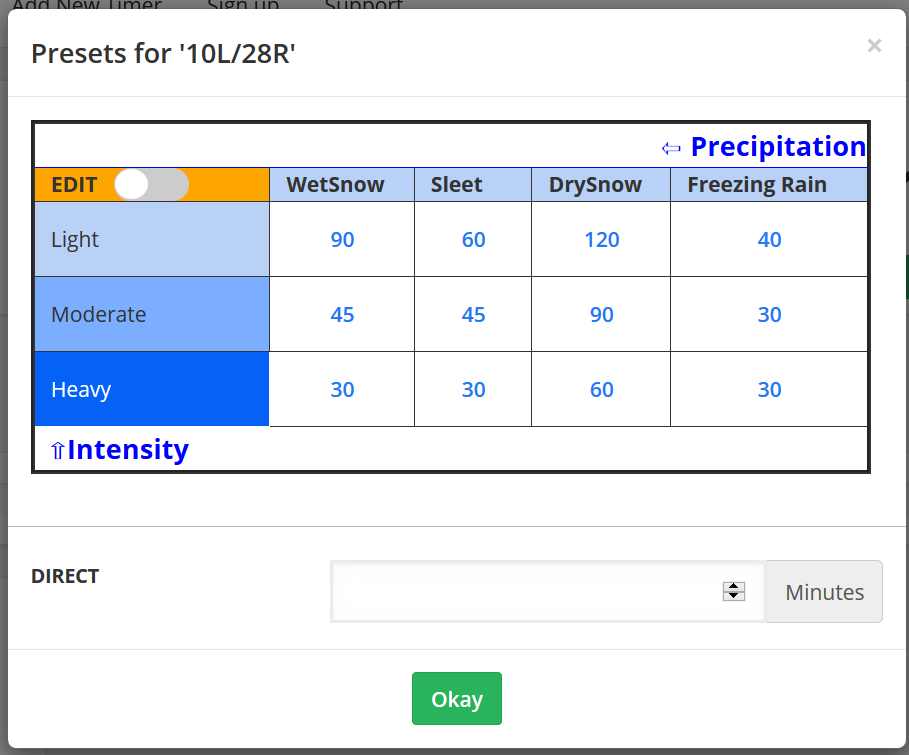Select Moderate WetSnow preset of 45
Image resolution: width=909 pixels, height=755 pixels.
click(x=342, y=315)
